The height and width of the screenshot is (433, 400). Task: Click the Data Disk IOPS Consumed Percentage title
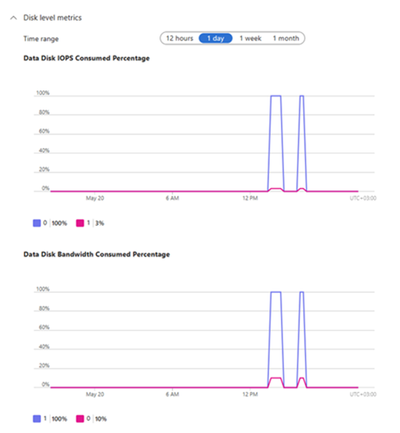coord(86,58)
